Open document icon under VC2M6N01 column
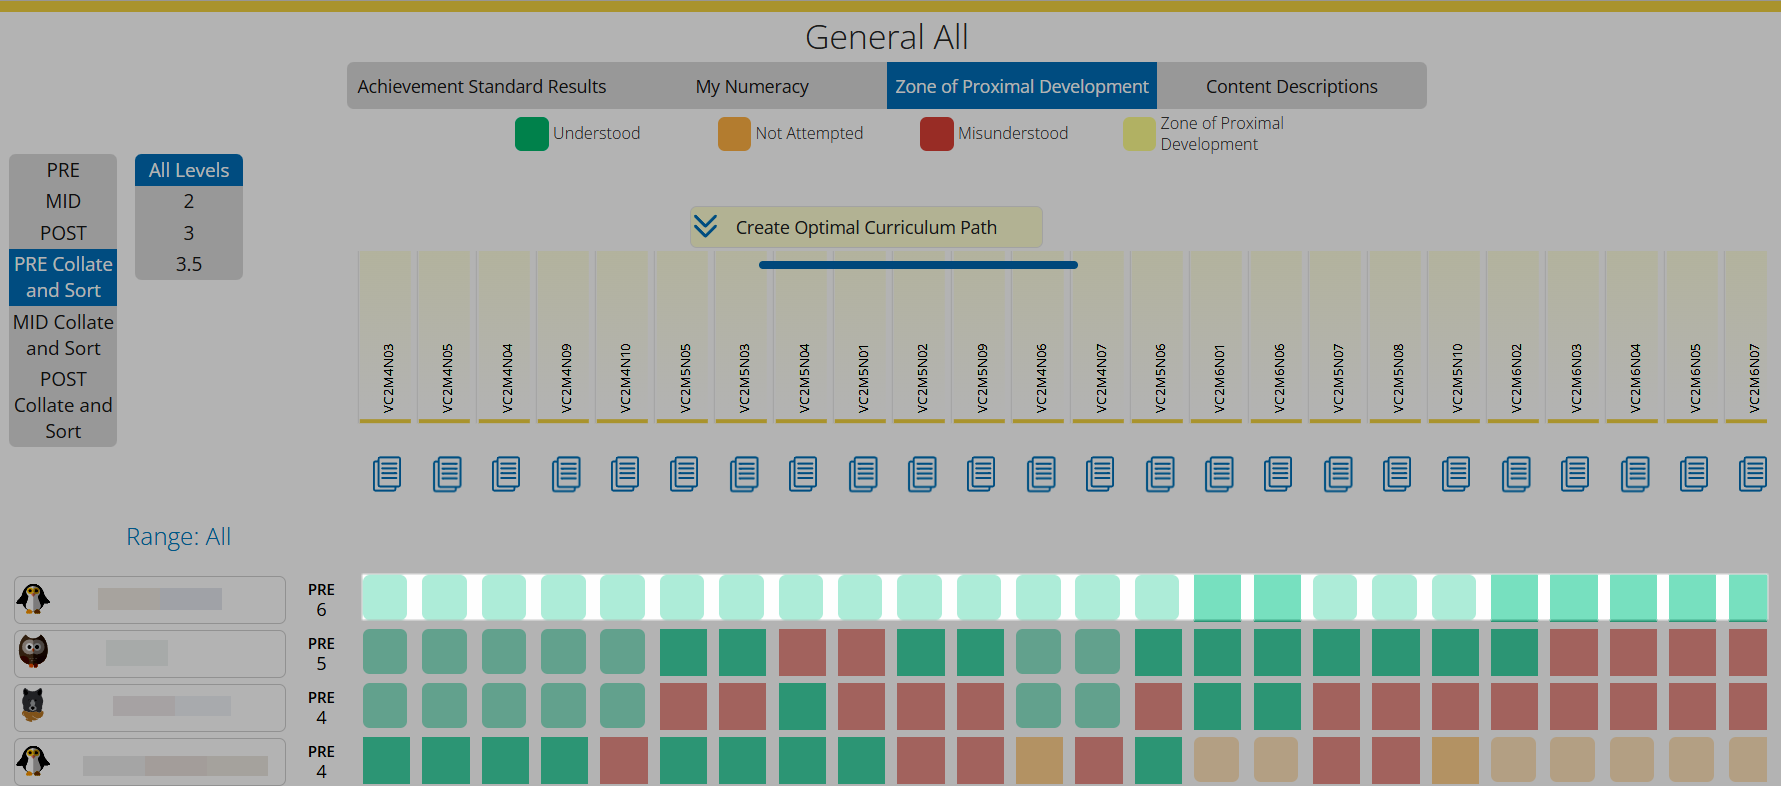Screen dimensions: 1781x786 pyautogui.click(x=1219, y=473)
